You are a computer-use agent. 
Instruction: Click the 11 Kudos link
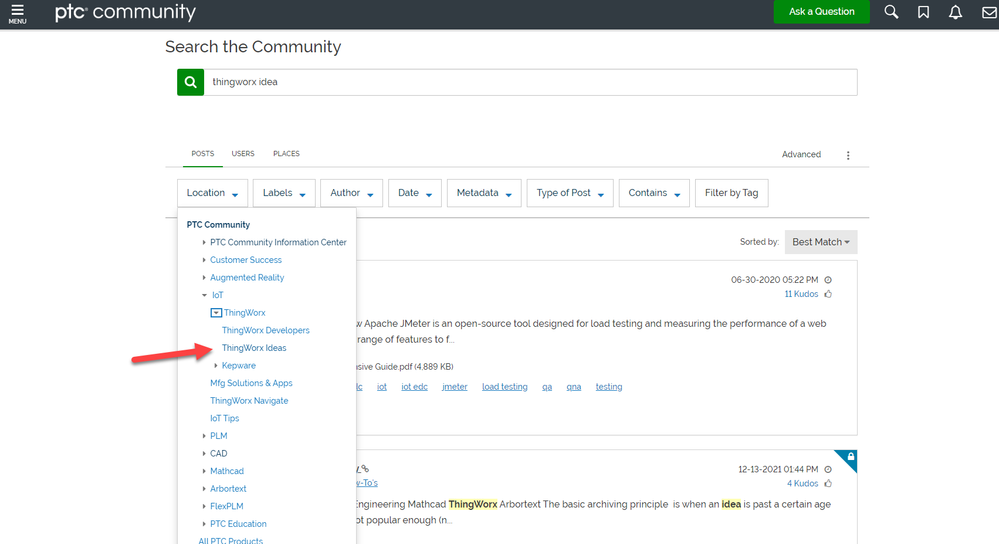tap(801, 294)
